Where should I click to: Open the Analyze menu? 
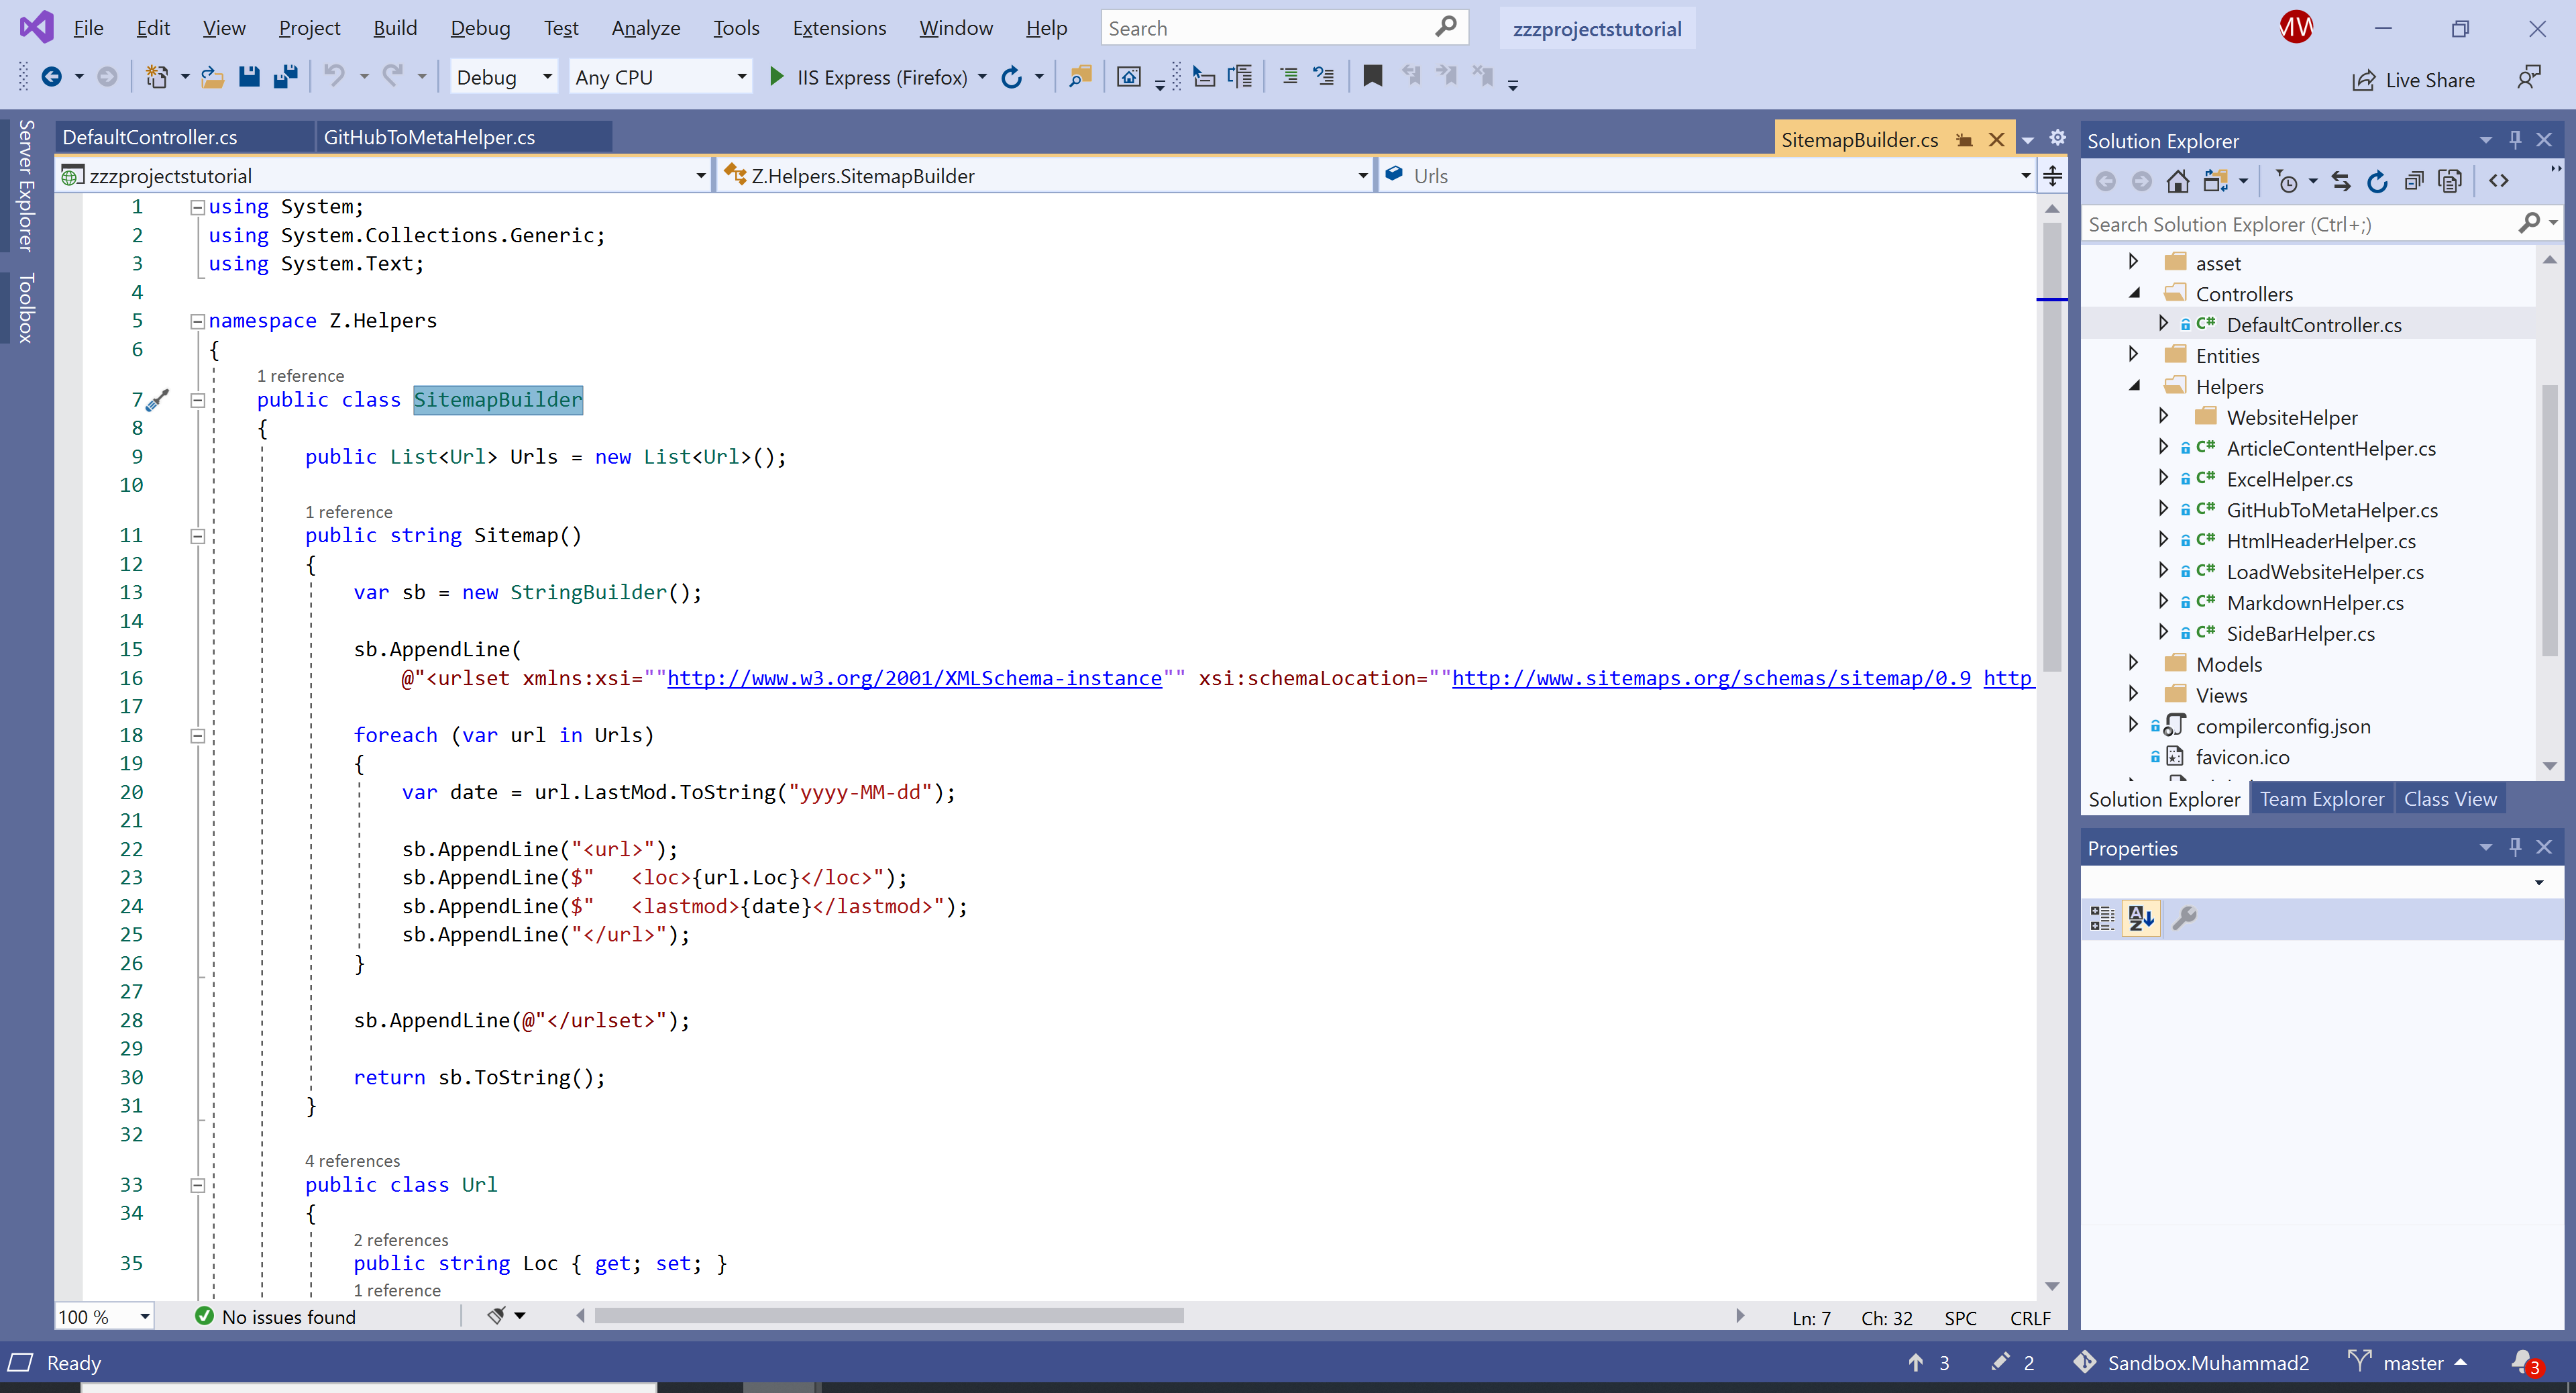point(645,28)
